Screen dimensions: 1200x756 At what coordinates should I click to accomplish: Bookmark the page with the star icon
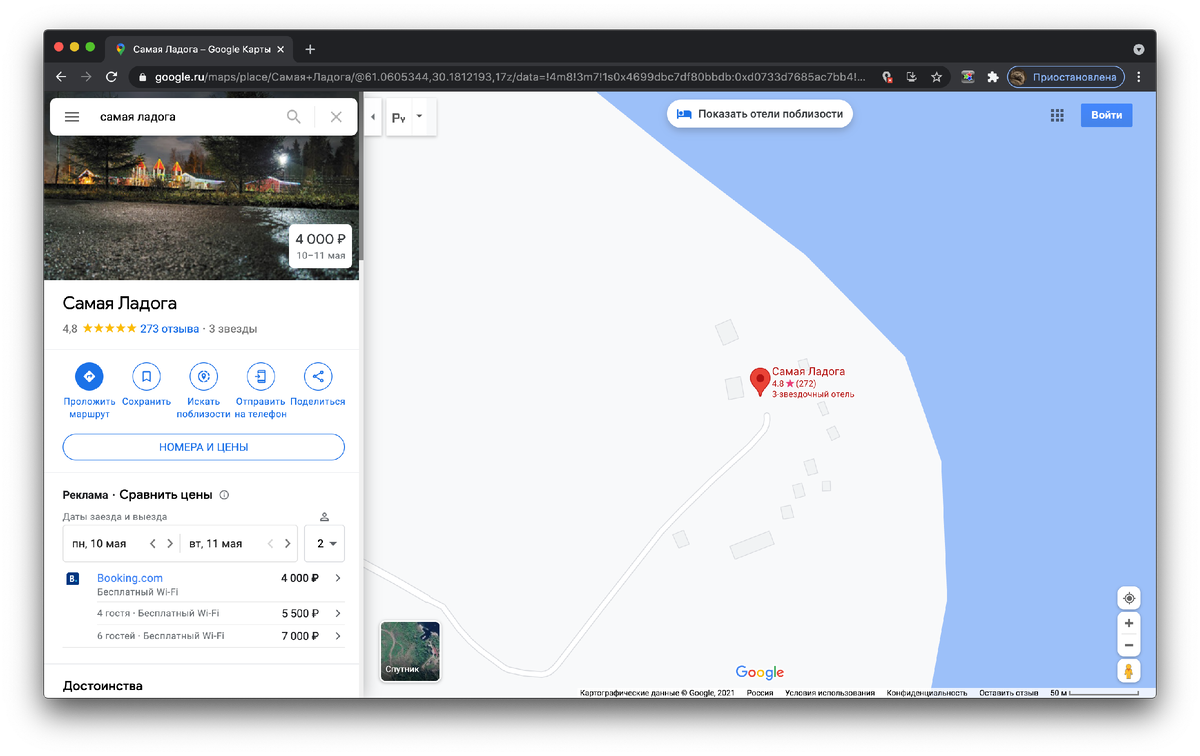(x=937, y=77)
